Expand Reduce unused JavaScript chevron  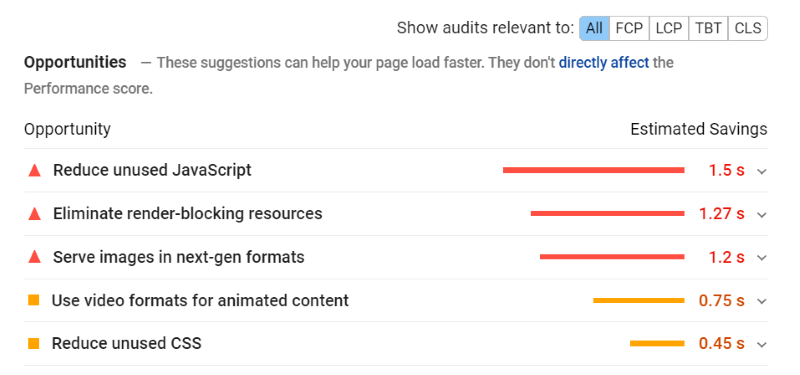(x=762, y=171)
